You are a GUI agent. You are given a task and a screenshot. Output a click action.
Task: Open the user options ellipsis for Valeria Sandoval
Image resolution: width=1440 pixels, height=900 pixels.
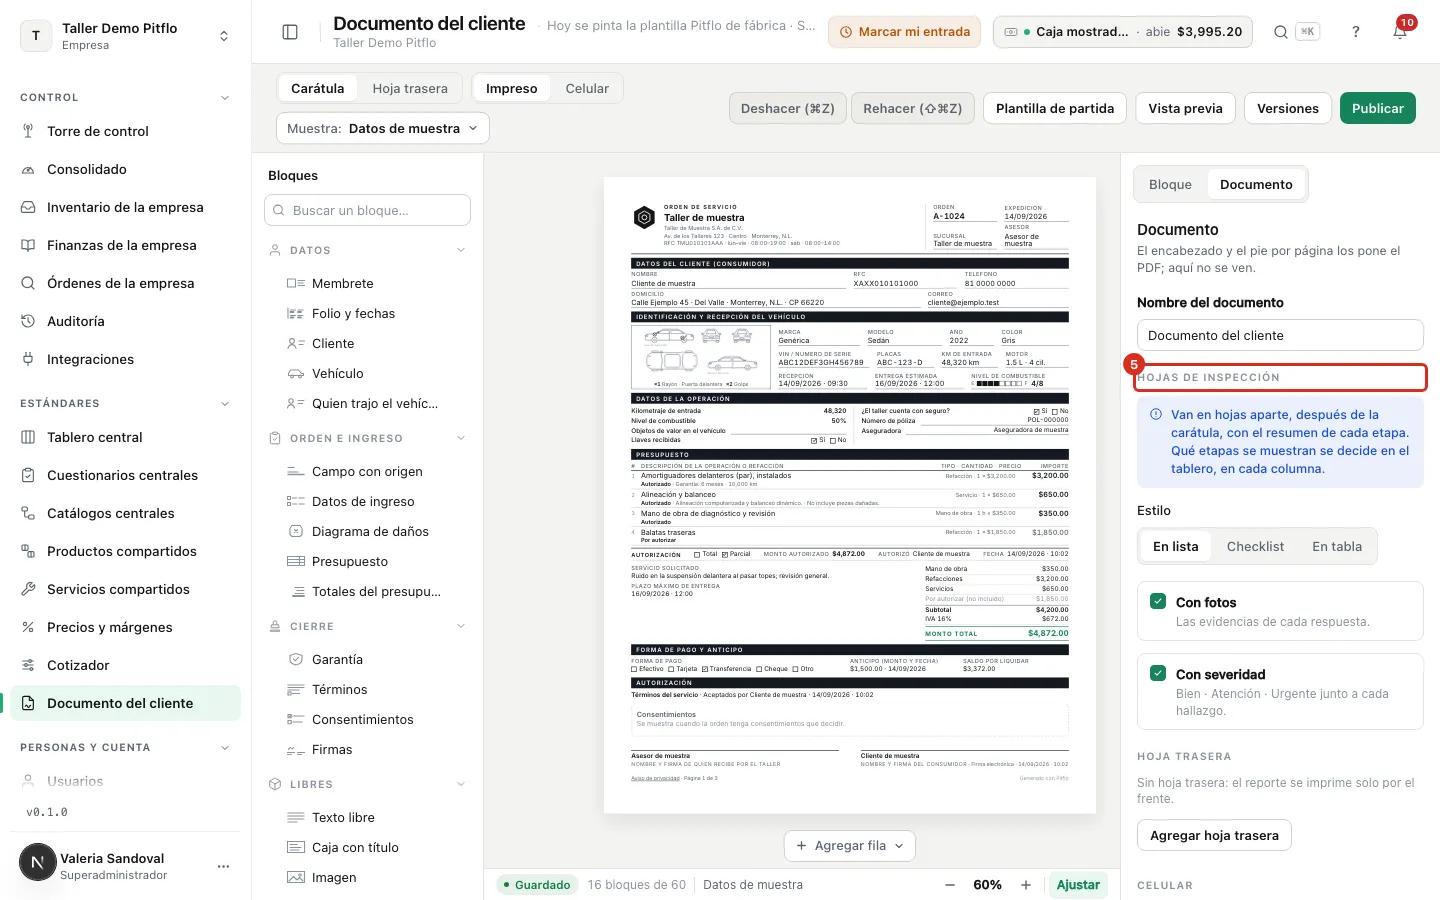click(x=223, y=866)
